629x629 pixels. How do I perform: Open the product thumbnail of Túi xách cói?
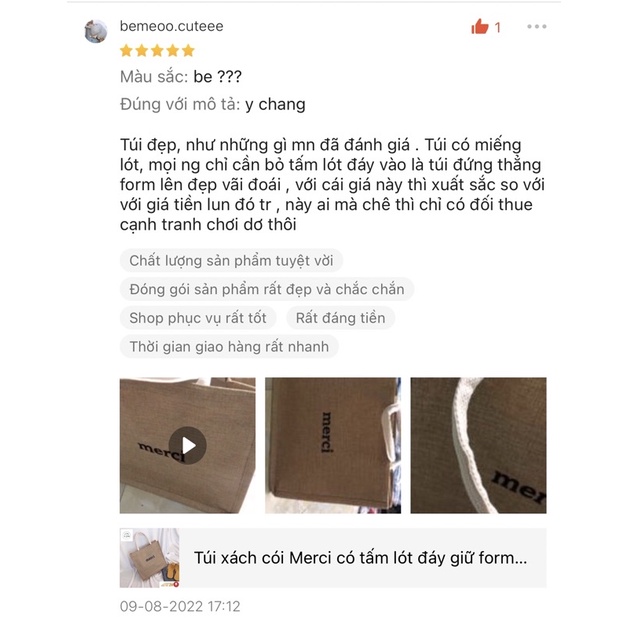click(x=150, y=558)
